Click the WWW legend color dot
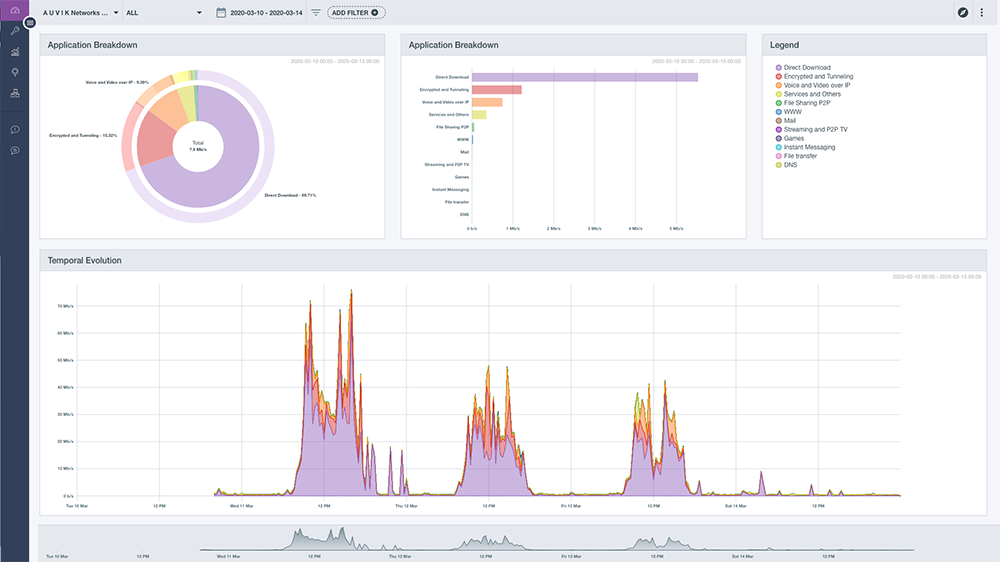Image resolution: width=1000 pixels, height=562 pixels. click(x=778, y=112)
